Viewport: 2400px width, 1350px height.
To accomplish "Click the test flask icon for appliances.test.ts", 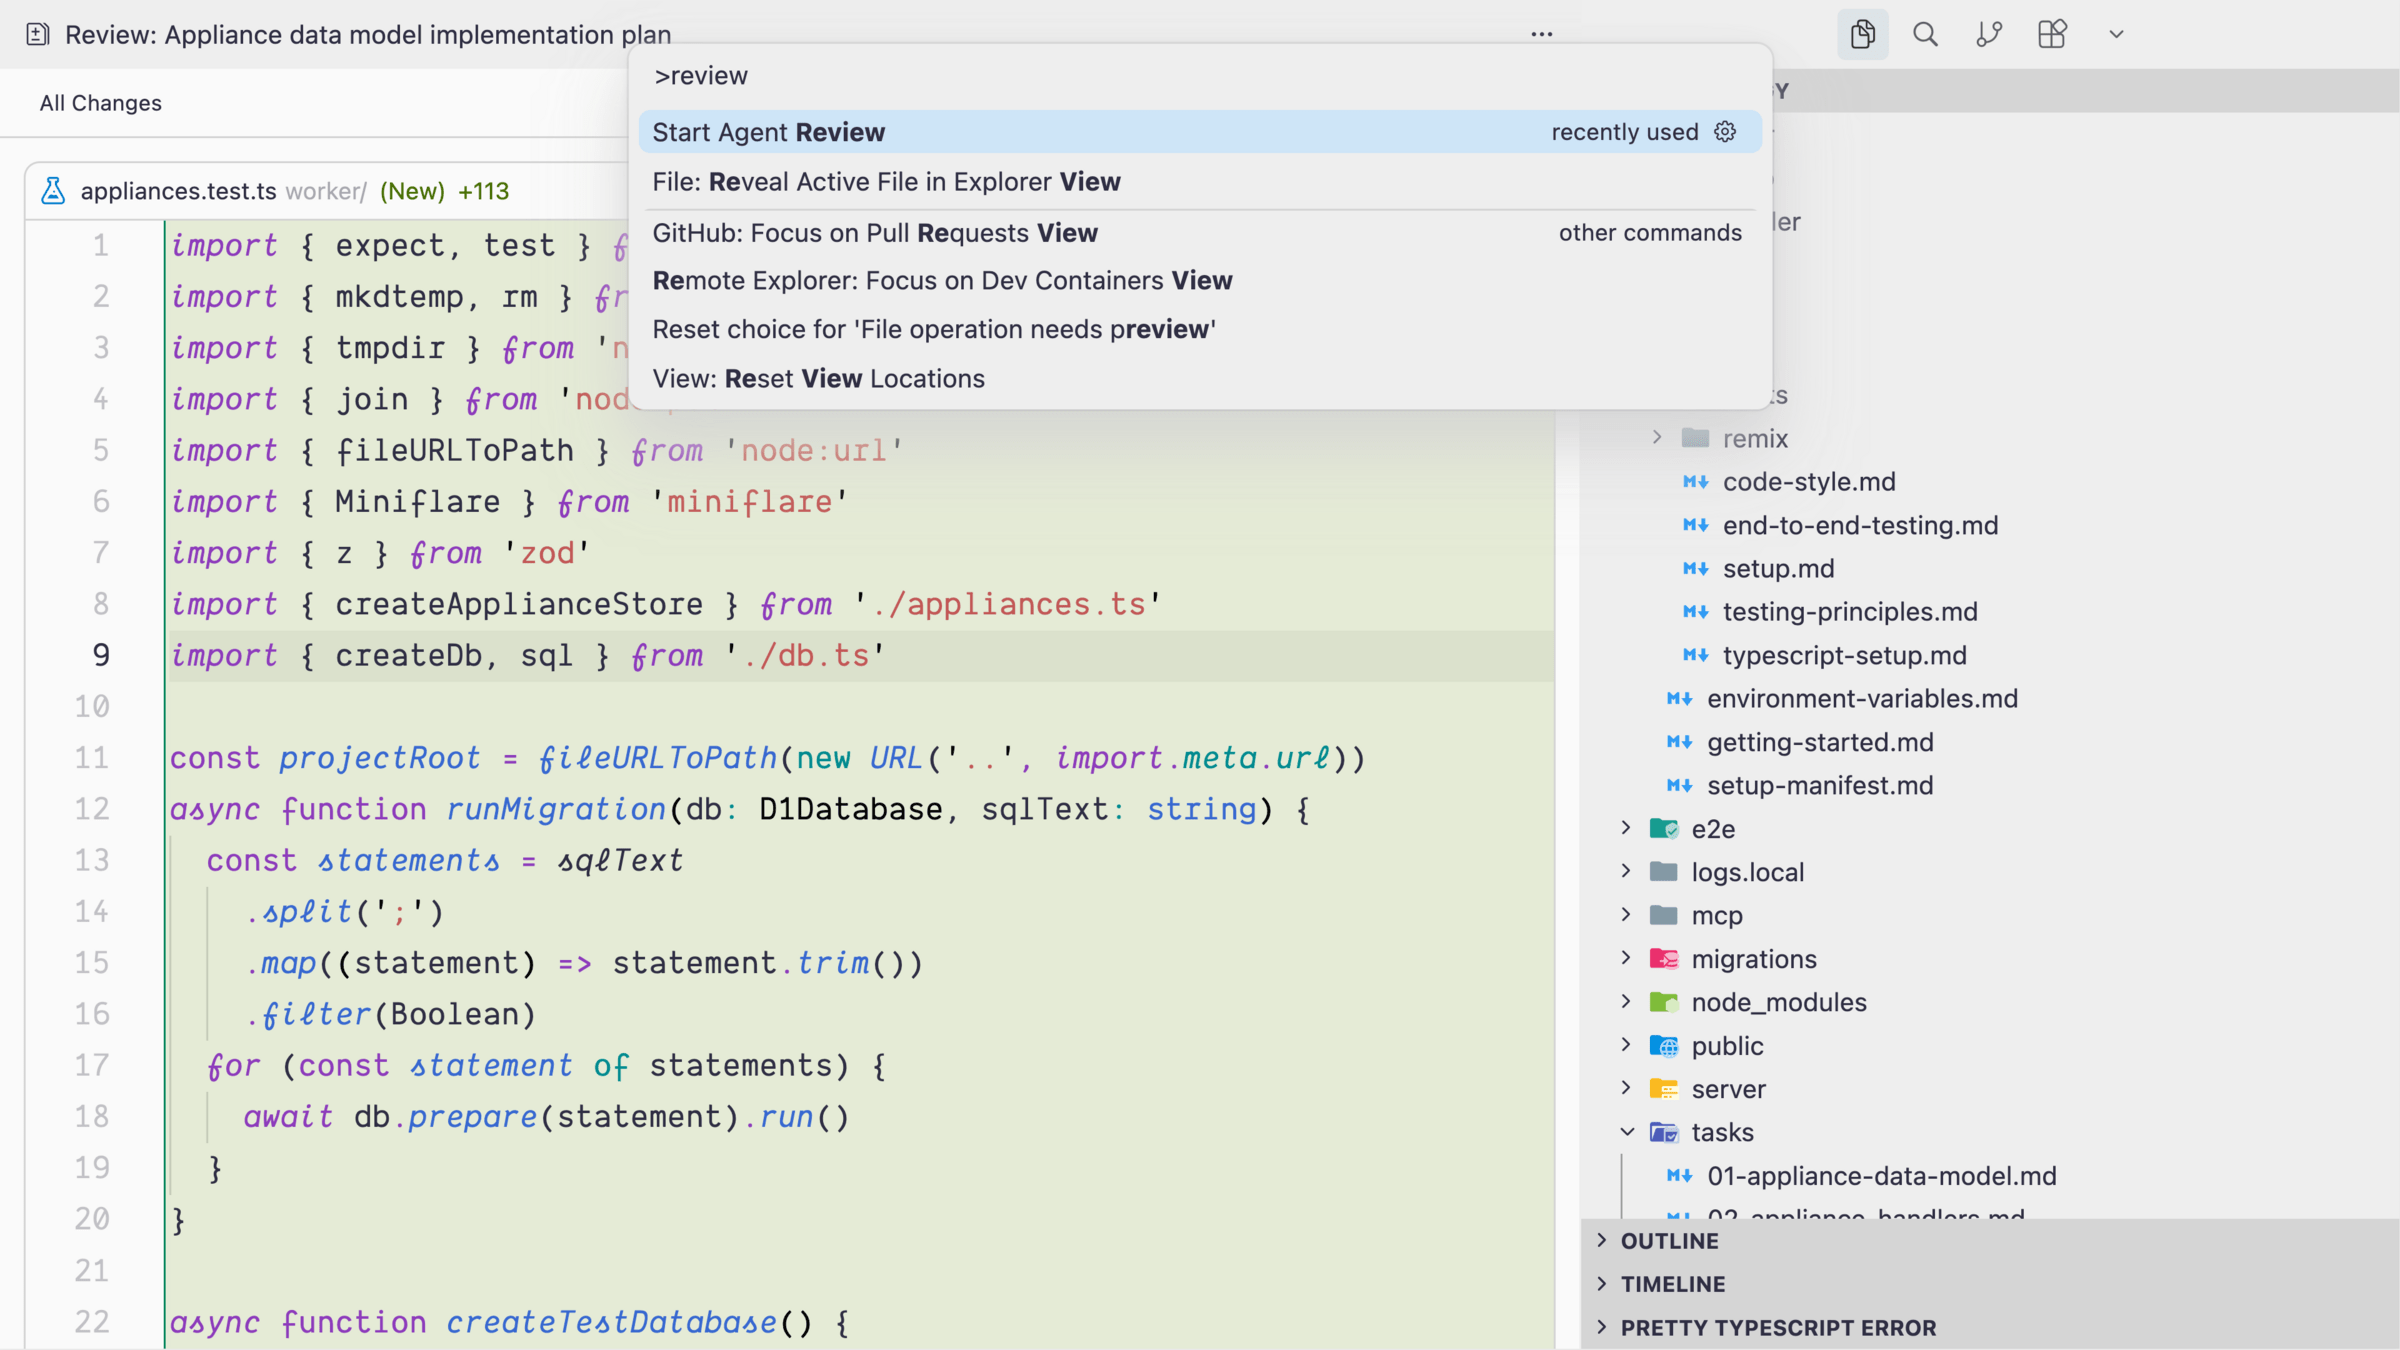I will pos(53,191).
